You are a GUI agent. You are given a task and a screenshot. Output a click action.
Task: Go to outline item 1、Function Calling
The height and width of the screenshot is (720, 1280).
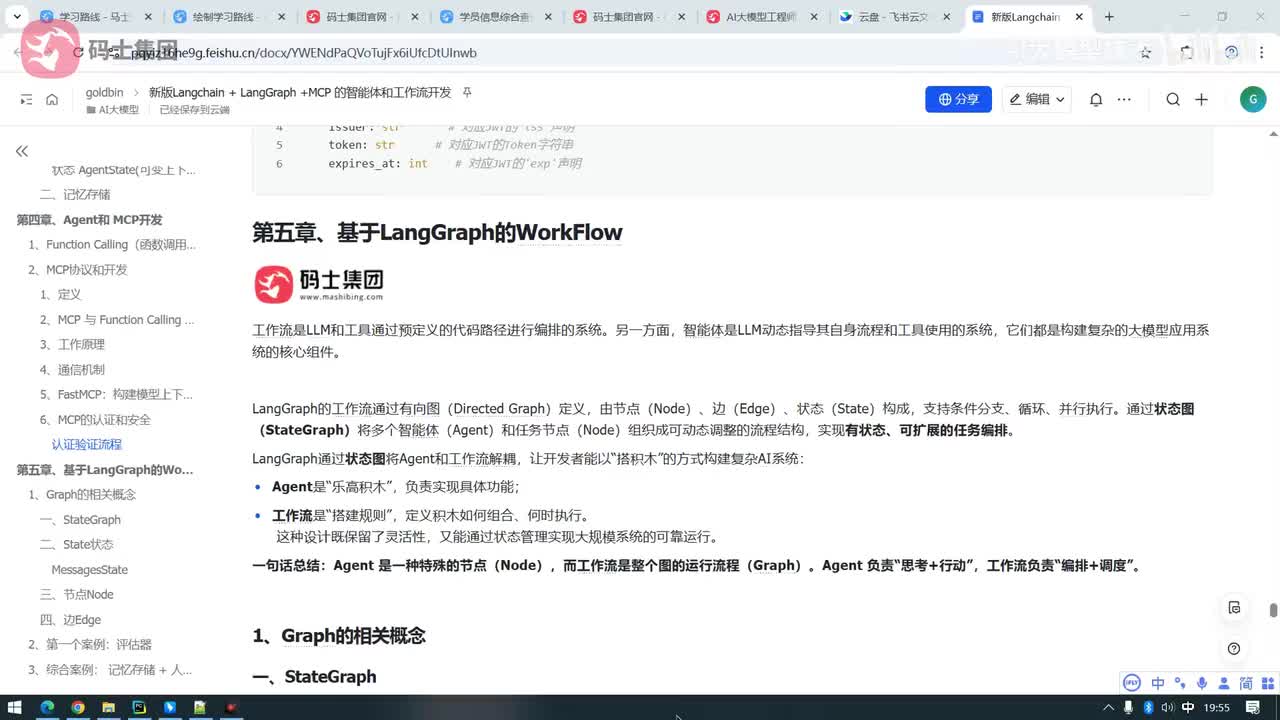[112, 245]
